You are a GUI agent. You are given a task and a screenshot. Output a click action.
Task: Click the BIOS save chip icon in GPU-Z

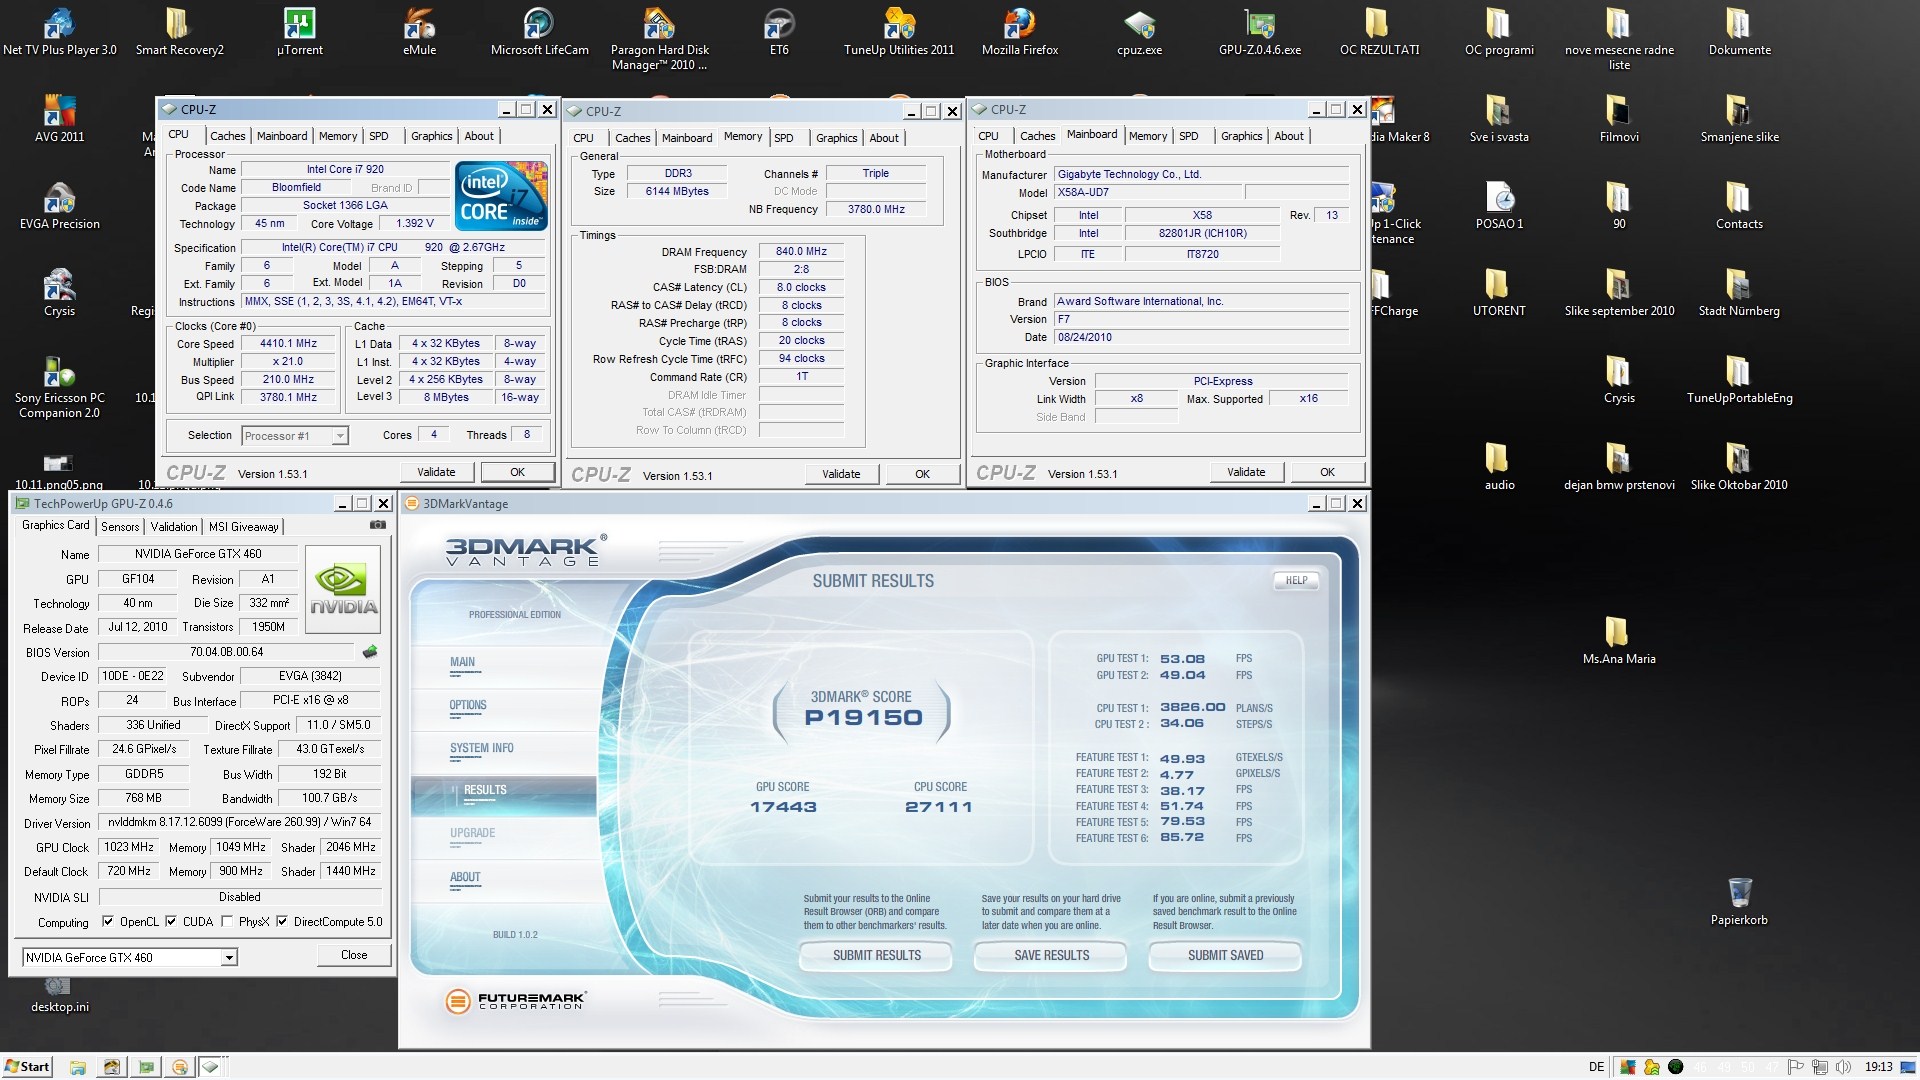370,652
